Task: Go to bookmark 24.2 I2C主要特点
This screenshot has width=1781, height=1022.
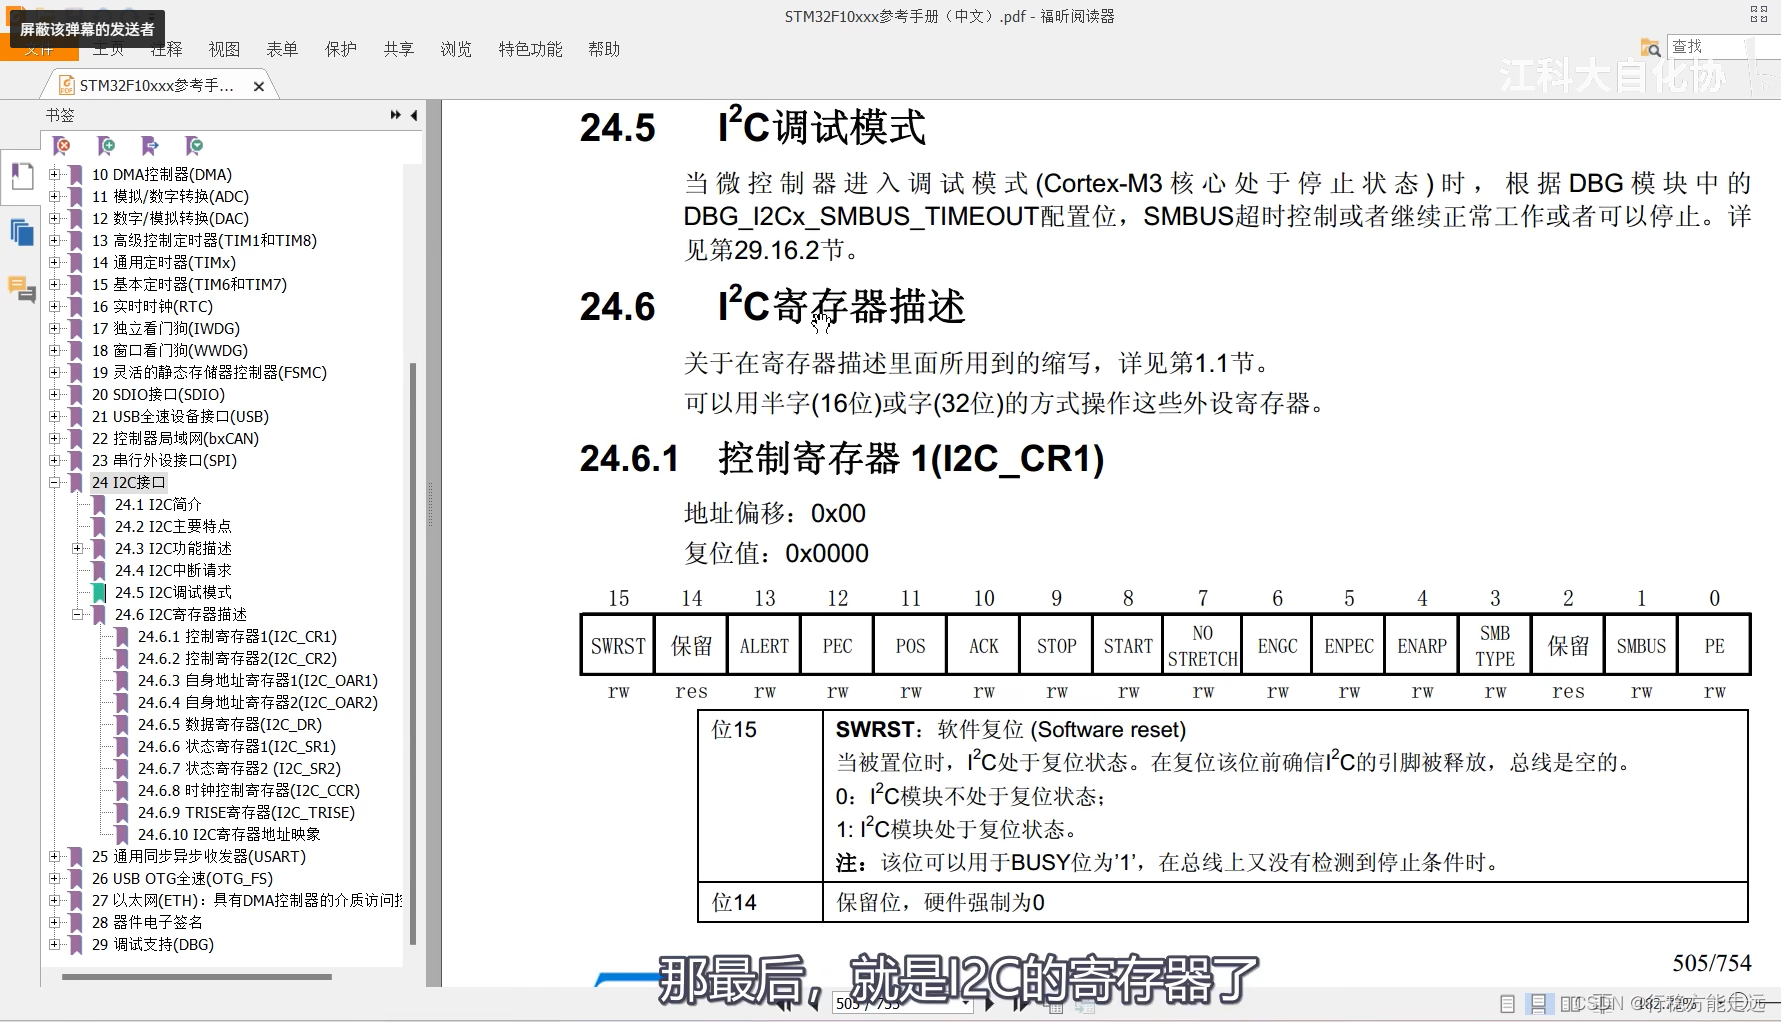Action: (173, 526)
